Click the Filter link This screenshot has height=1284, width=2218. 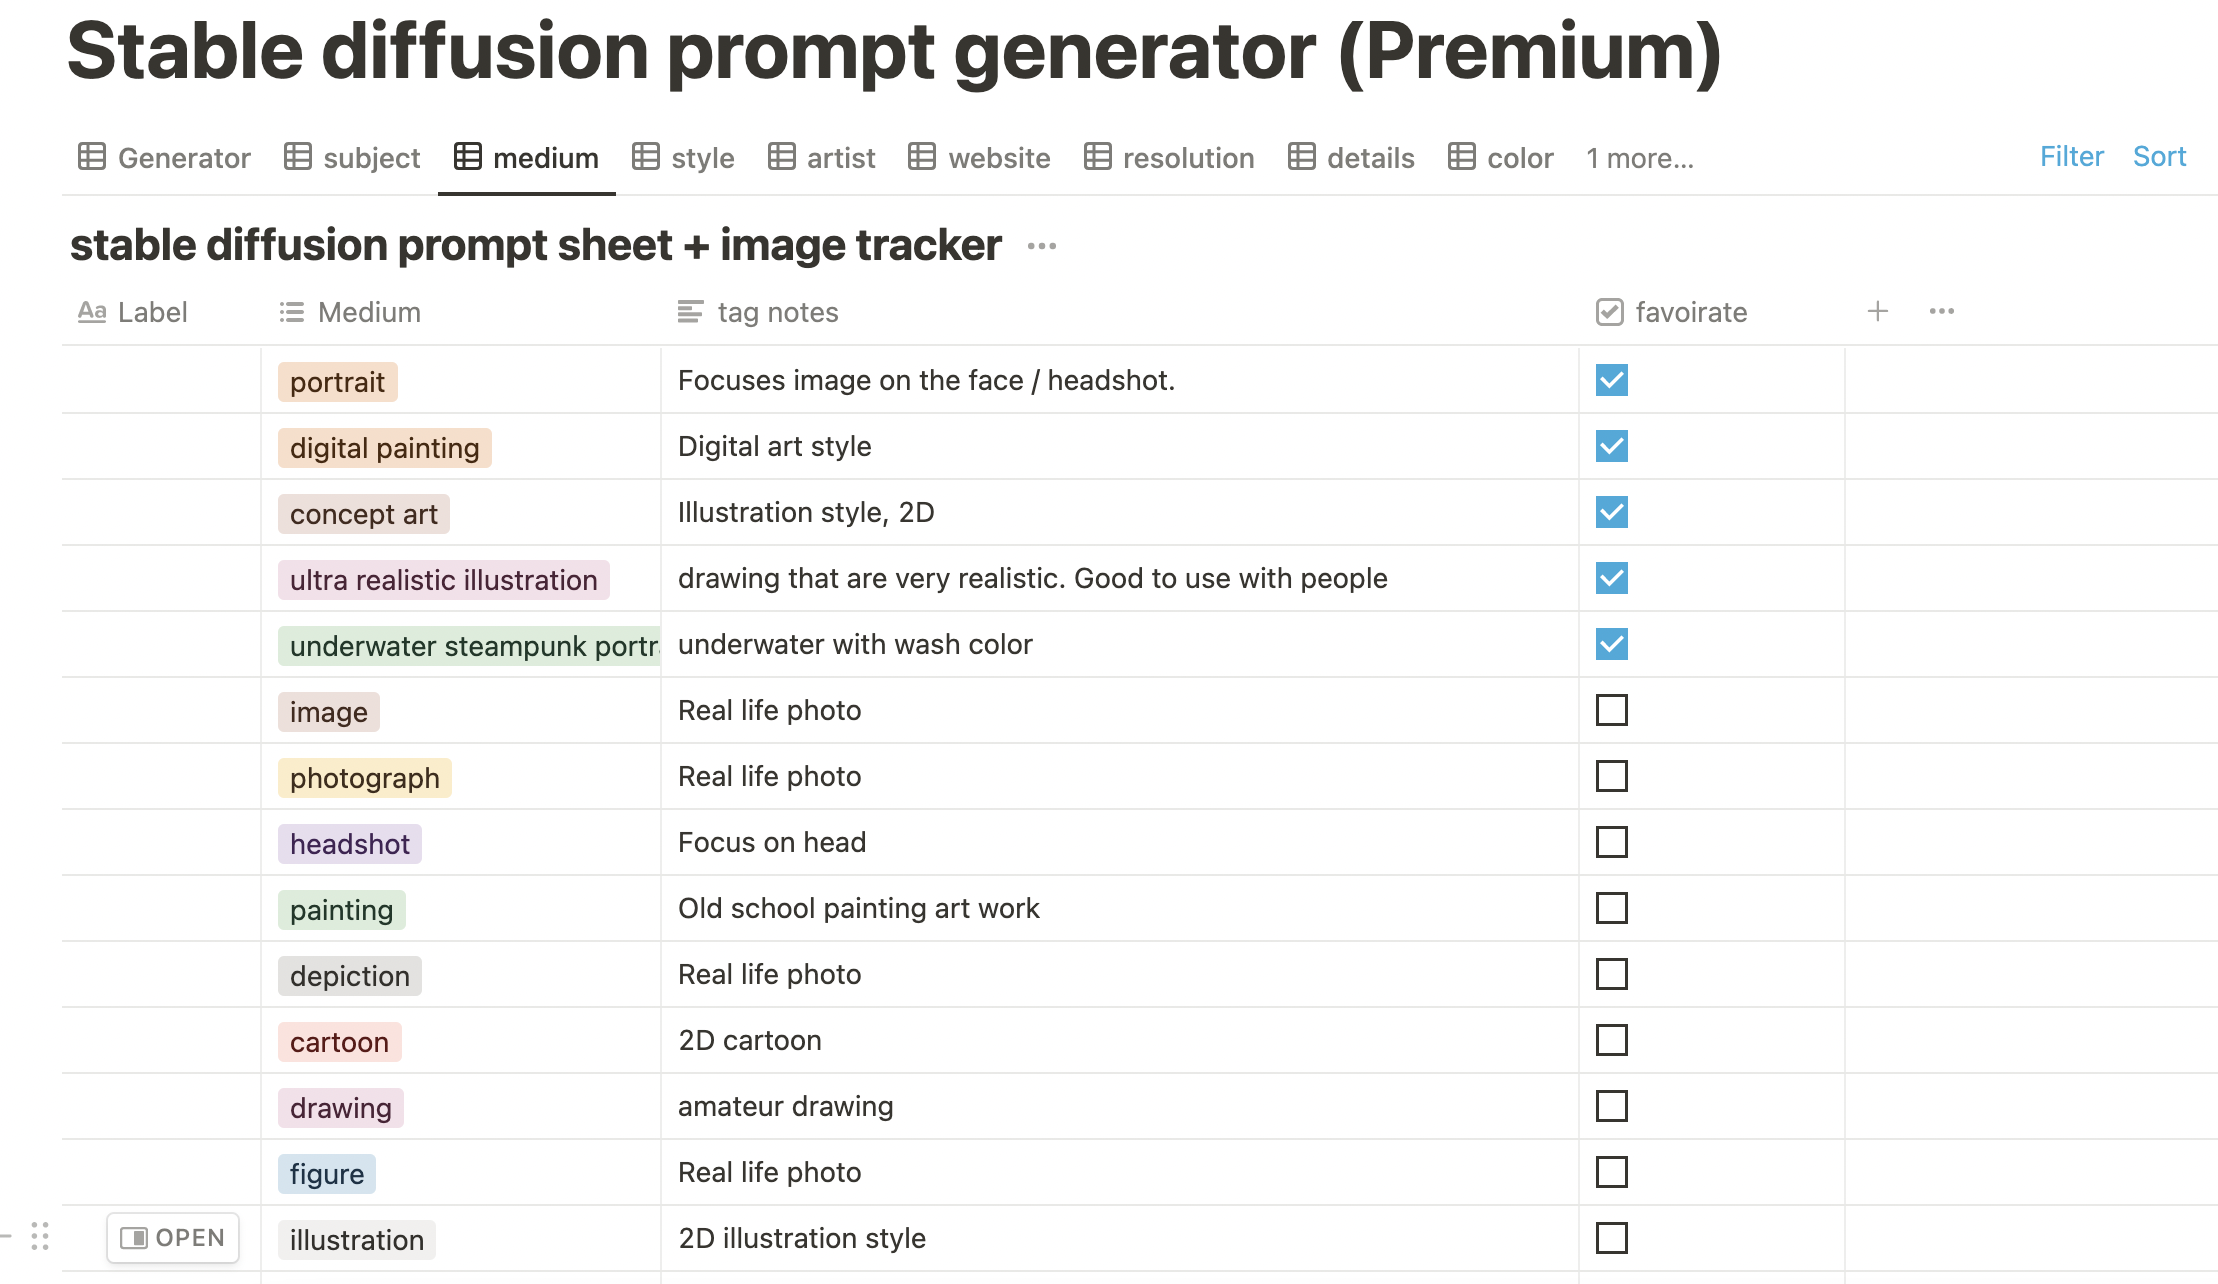(x=2071, y=156)
